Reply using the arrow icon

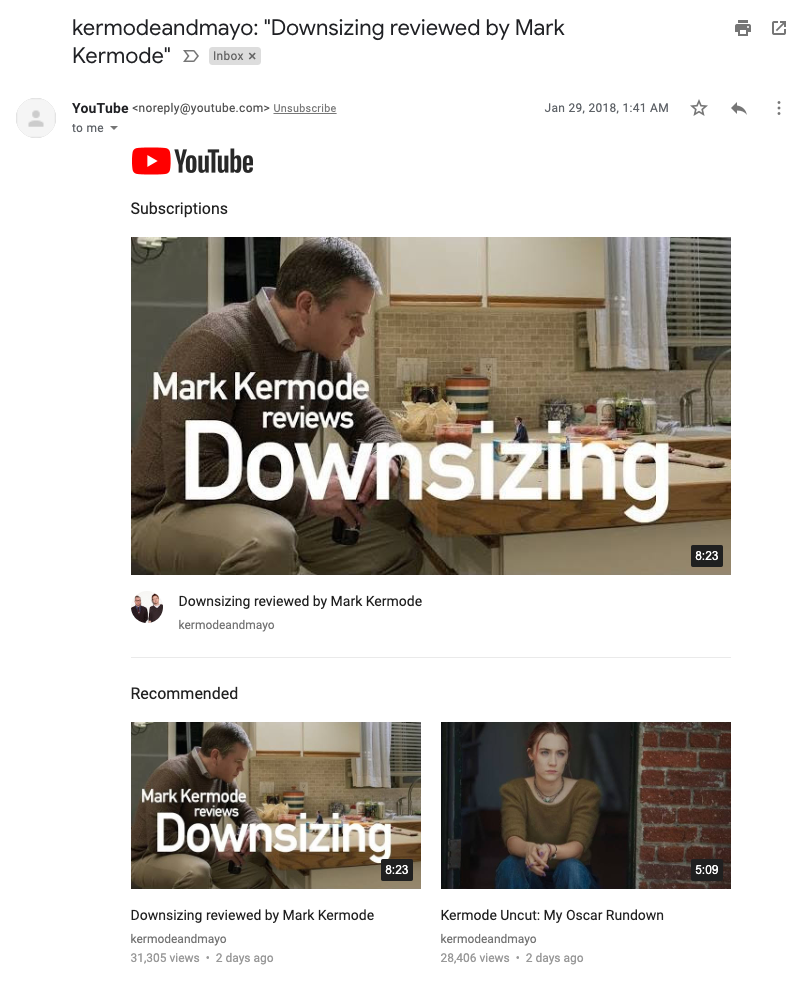tap(739, 108)
